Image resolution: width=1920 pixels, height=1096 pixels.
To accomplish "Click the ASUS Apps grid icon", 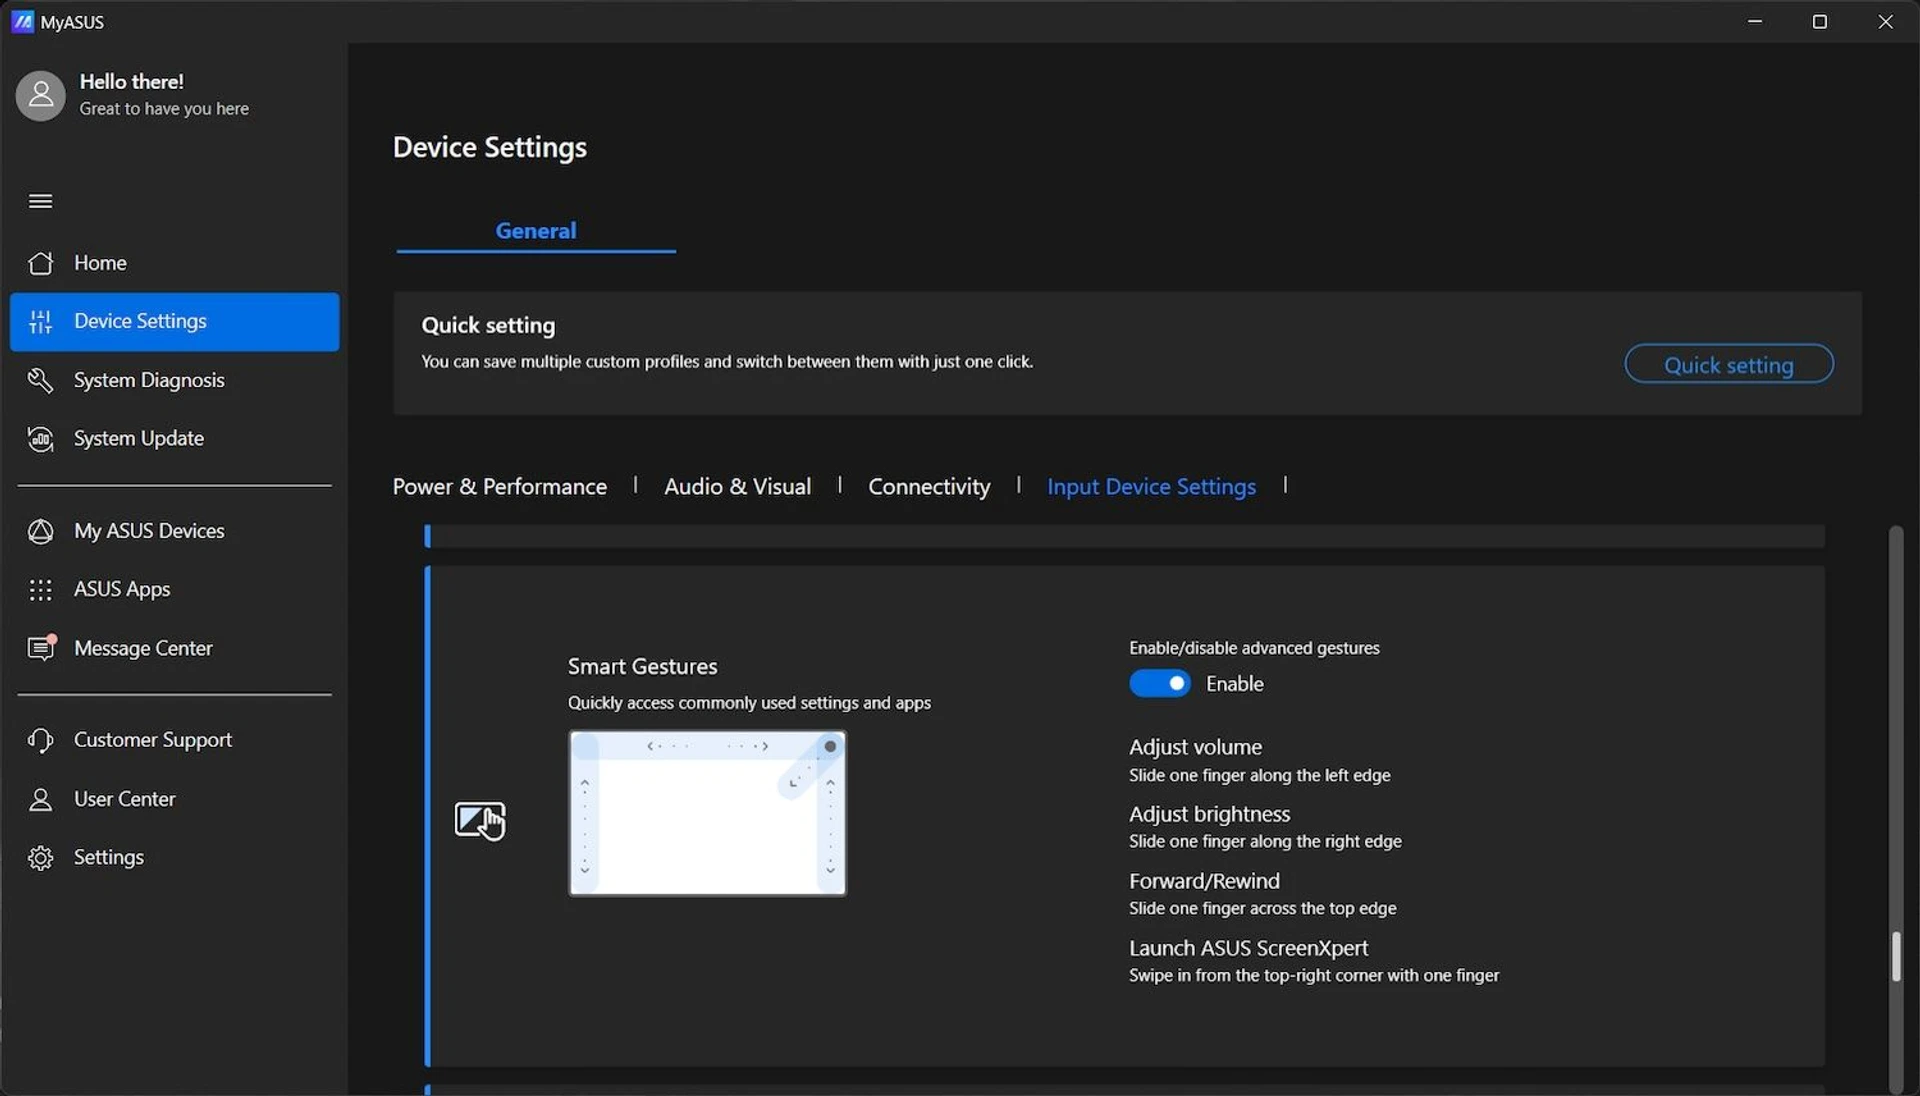I will pyautogui.click(x=40, y=590).
